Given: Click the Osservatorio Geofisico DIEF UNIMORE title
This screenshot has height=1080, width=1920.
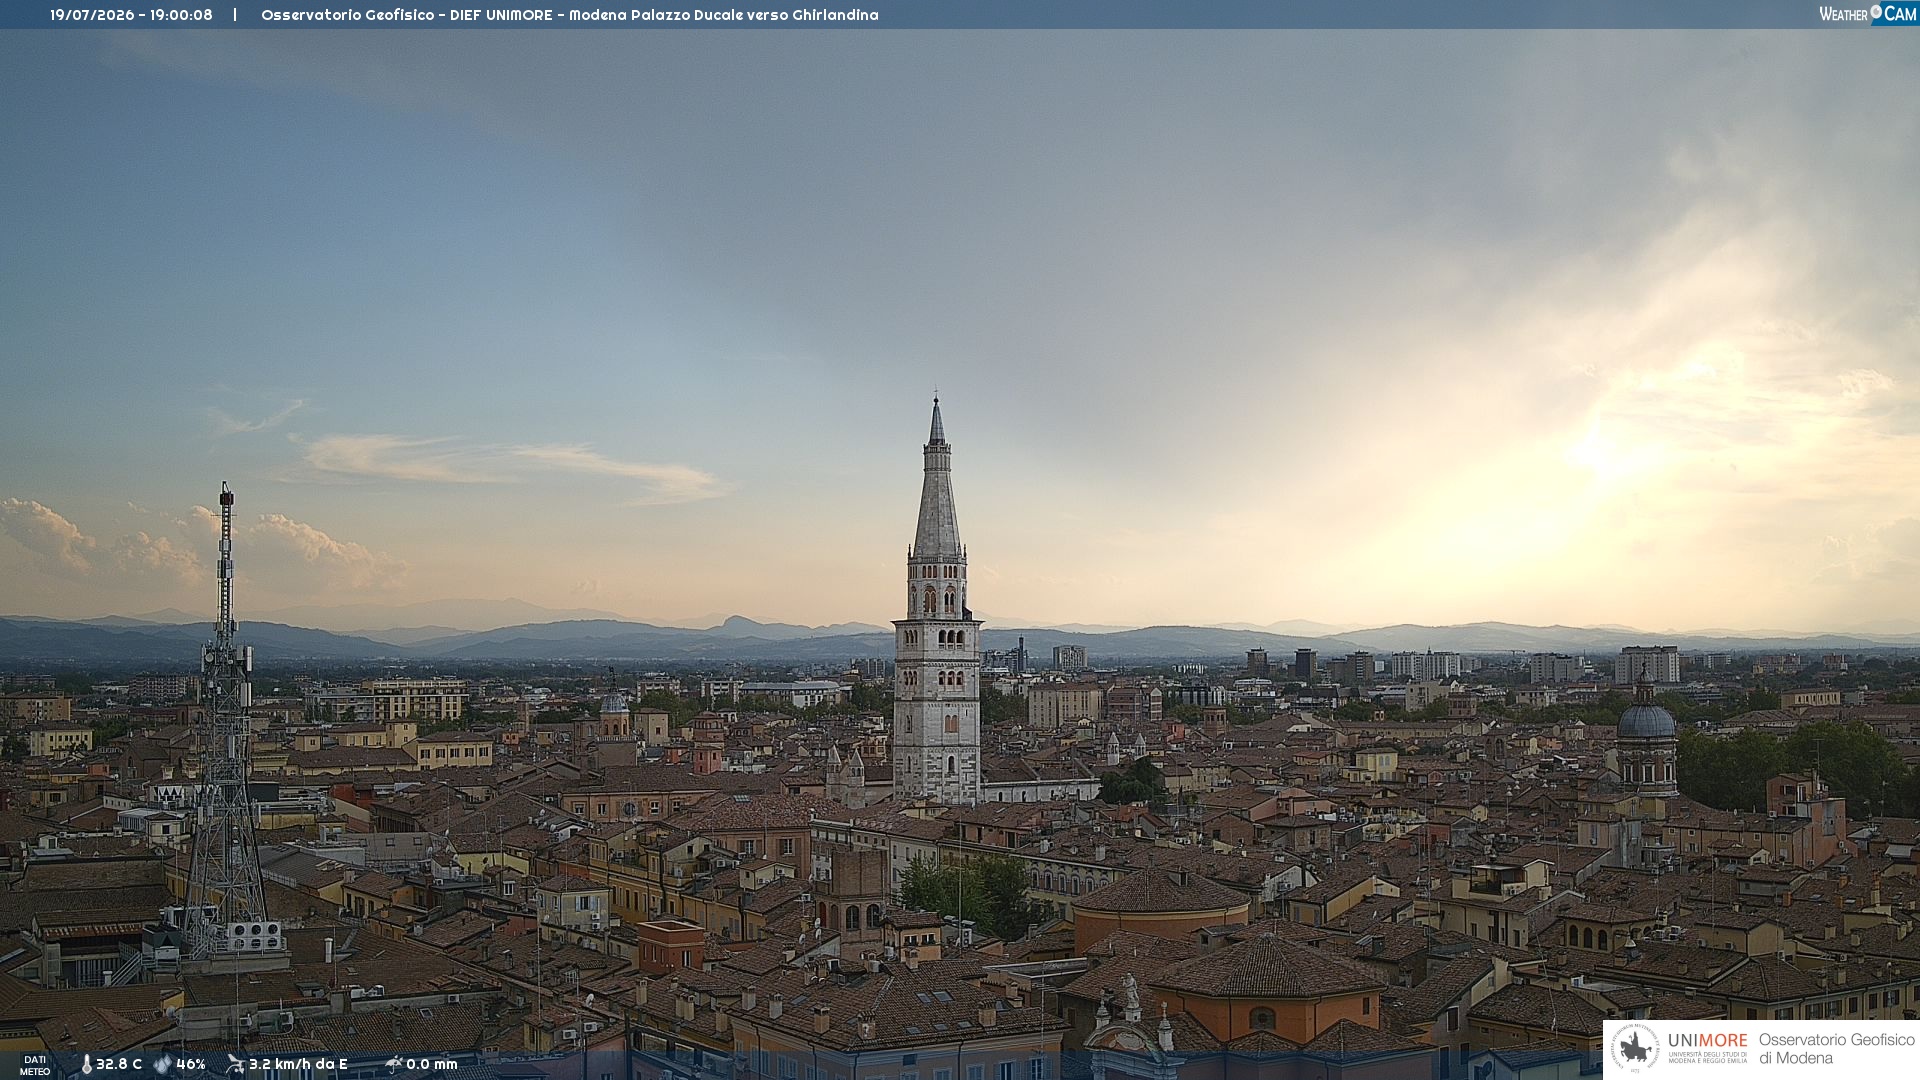Looking at the screenshot, I should coord(570,15).
